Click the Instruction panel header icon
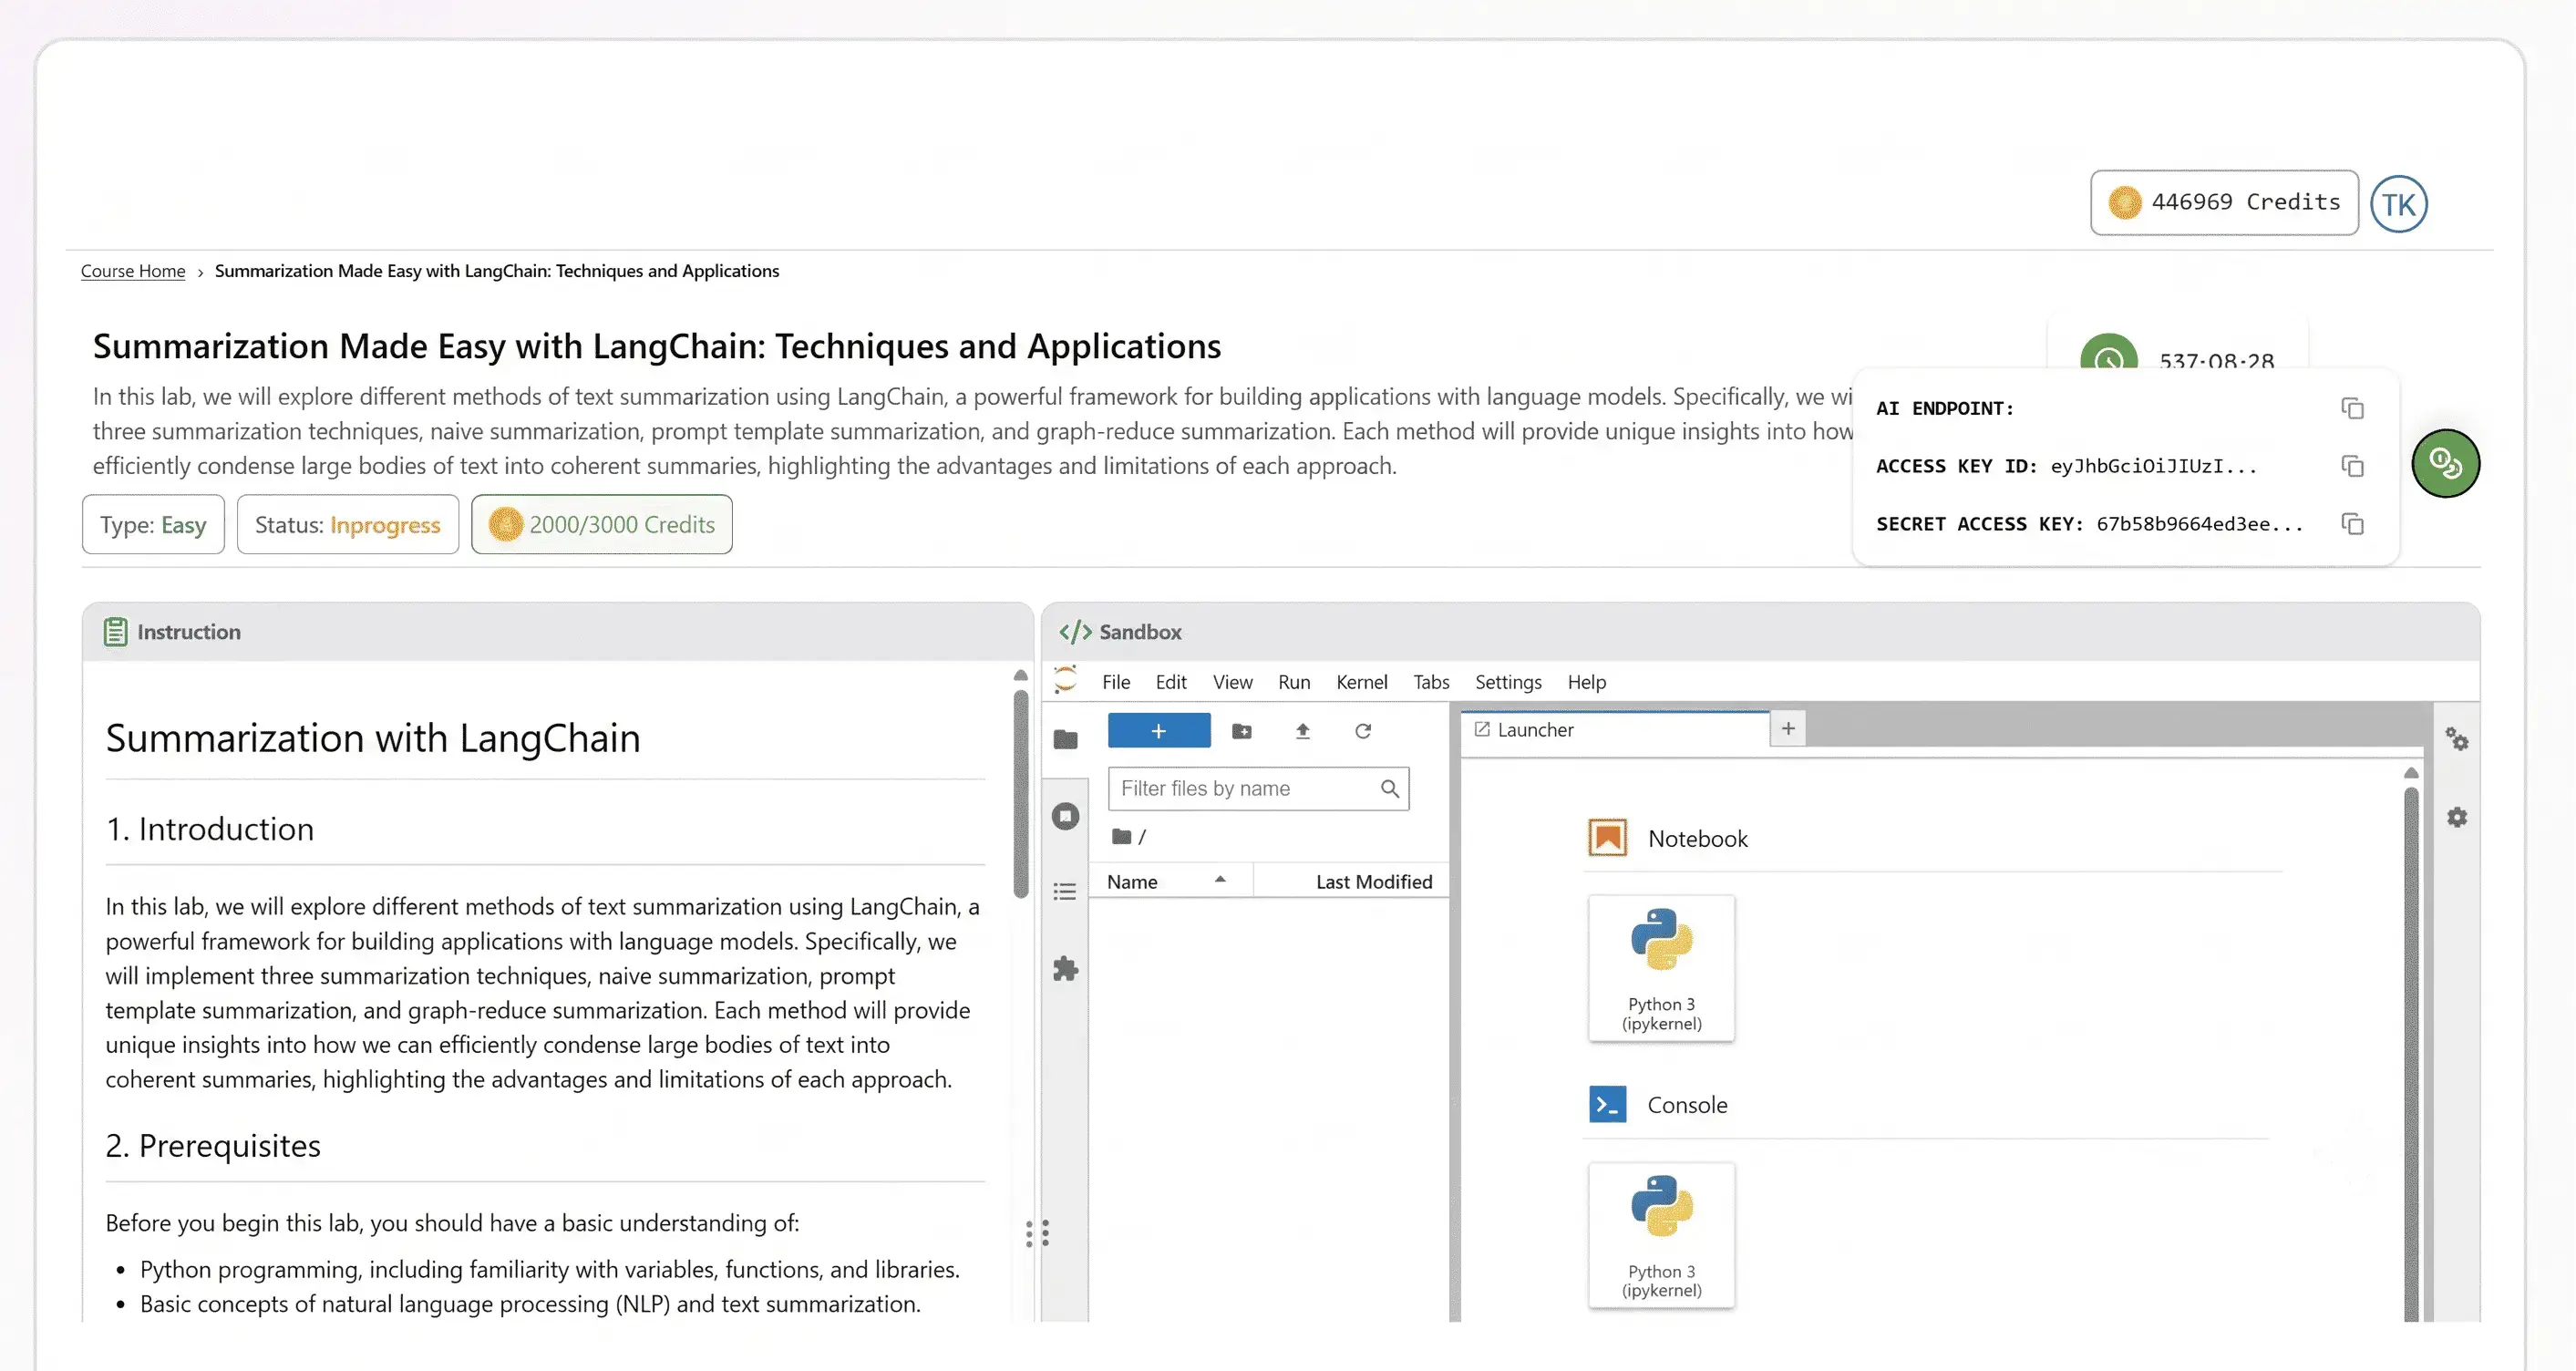The width and height of the screenshot is (2576, 1371). tap(115, 632)
